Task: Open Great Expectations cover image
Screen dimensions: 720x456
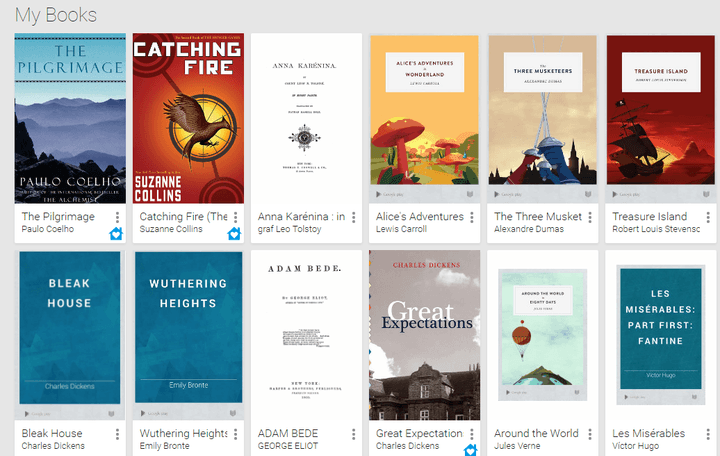Action: point(425,335)
